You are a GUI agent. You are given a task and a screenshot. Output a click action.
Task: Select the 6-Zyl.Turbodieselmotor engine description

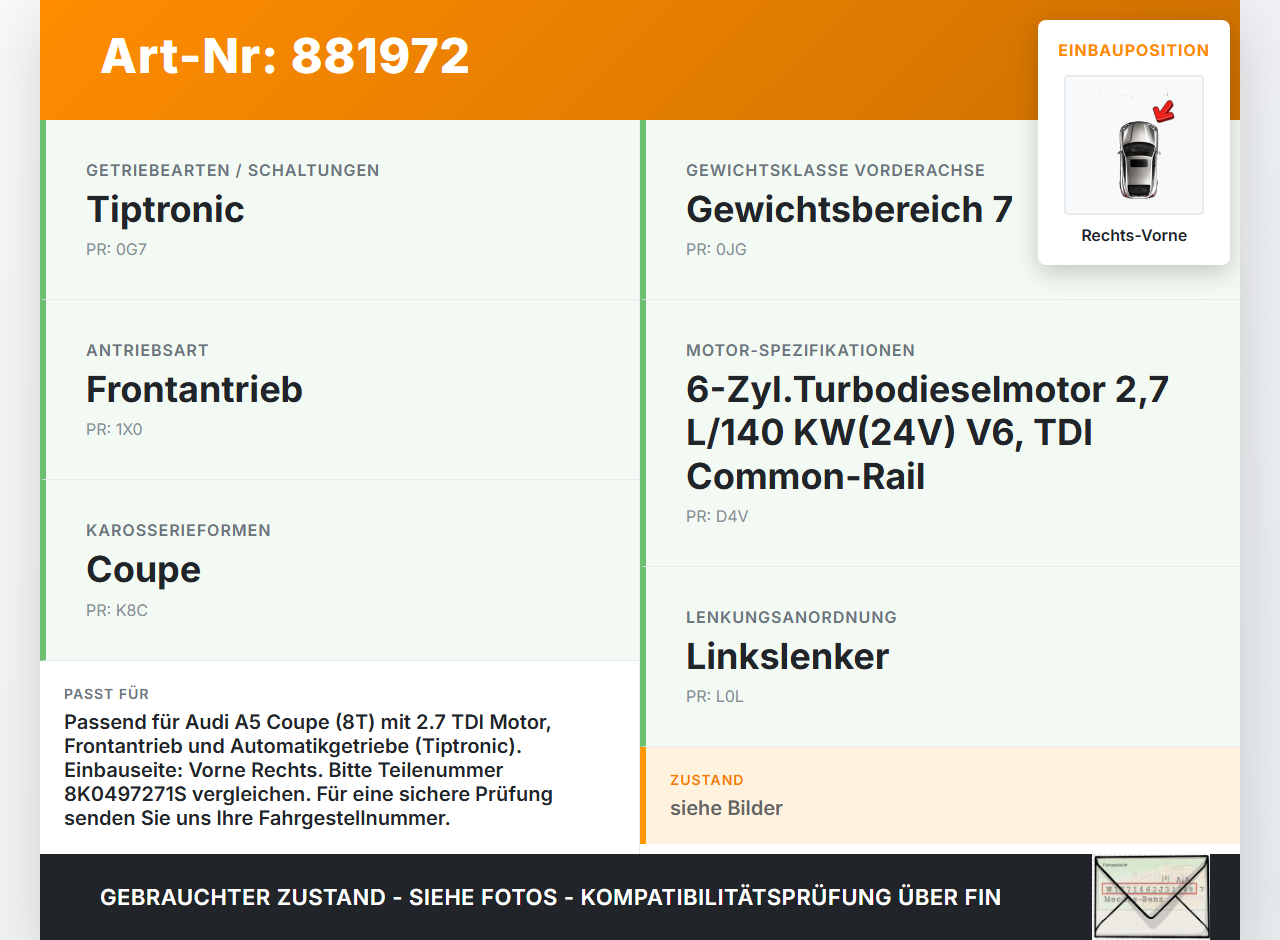click(x=928, y=432)
